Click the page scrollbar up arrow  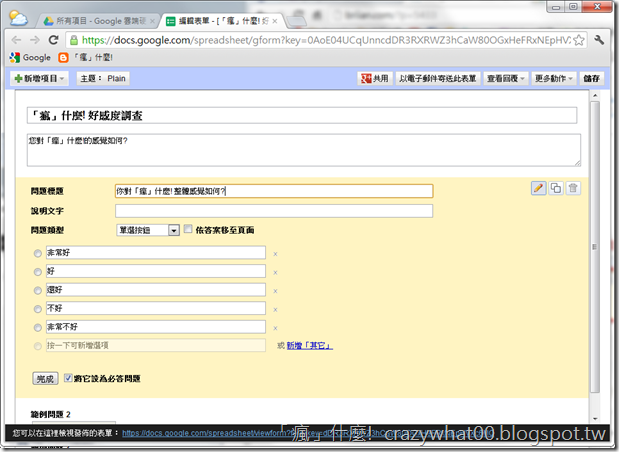point(595,96)
